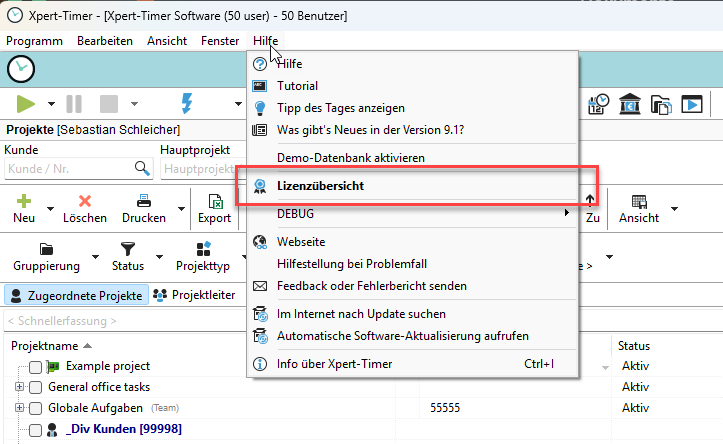Screen dimensions: 723x444
Task: Open the bank building icon in toolbar
Action: pos(631,104)
